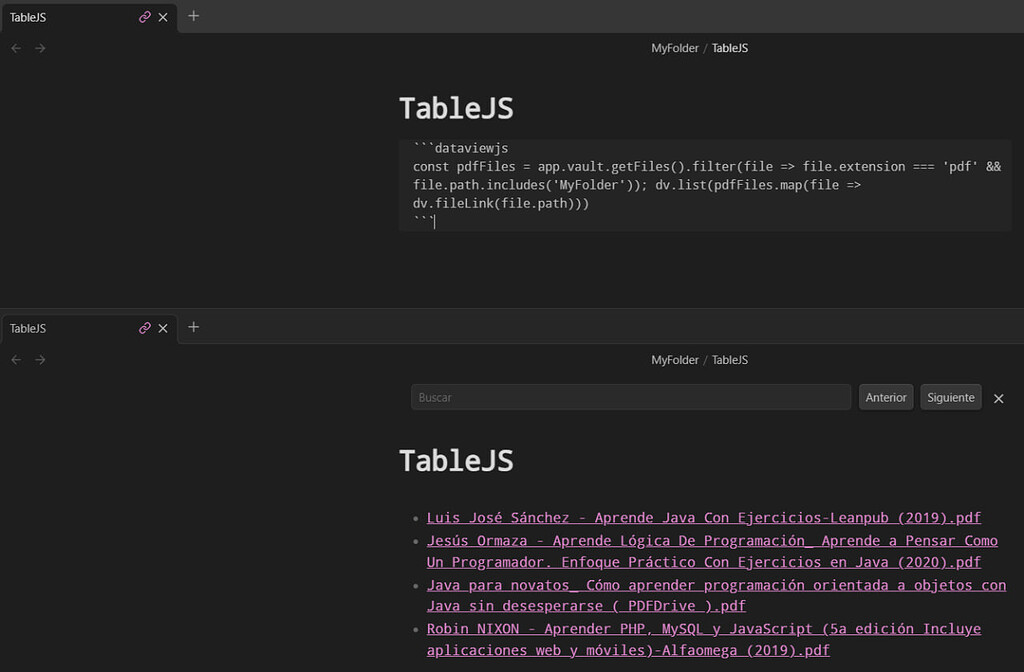Image resolution: width=1024 pixels, height=672 pixels.
Task: Click the Anterior button
Action: click(x=886, y=396)
